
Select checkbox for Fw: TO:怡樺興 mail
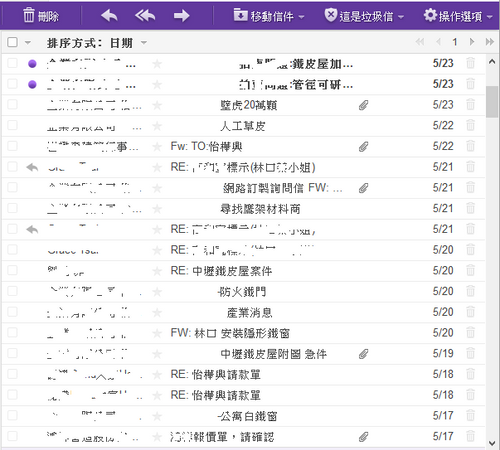[x=12, y=146]
